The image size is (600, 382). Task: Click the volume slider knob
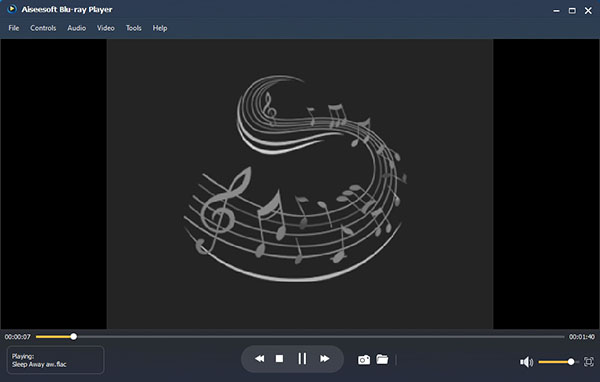click(571, 362)
